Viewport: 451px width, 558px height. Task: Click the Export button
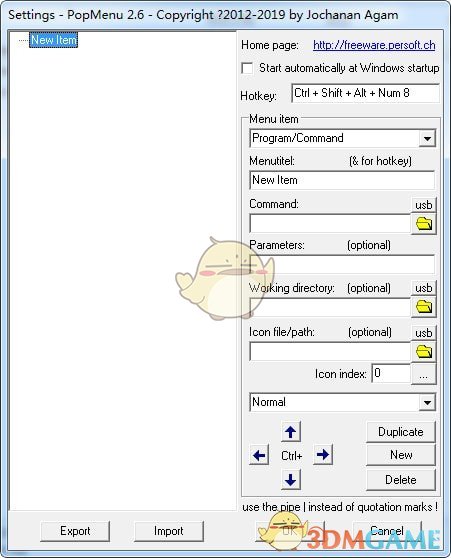75,531
